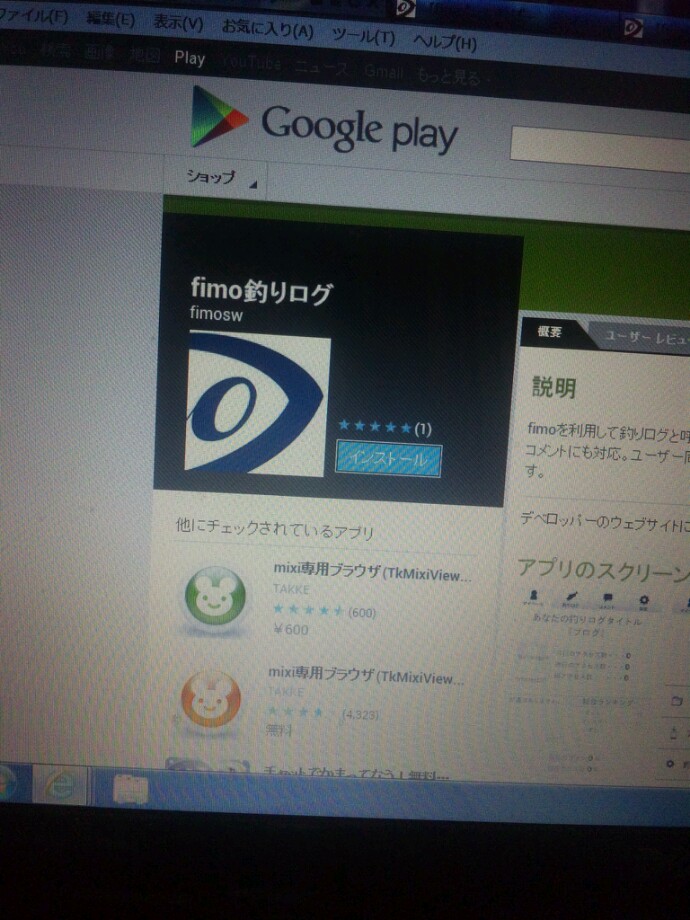The height and width of the screenshot is (920, 690).
Task: Focus the Google Play search field
Action: pos(600,150)
